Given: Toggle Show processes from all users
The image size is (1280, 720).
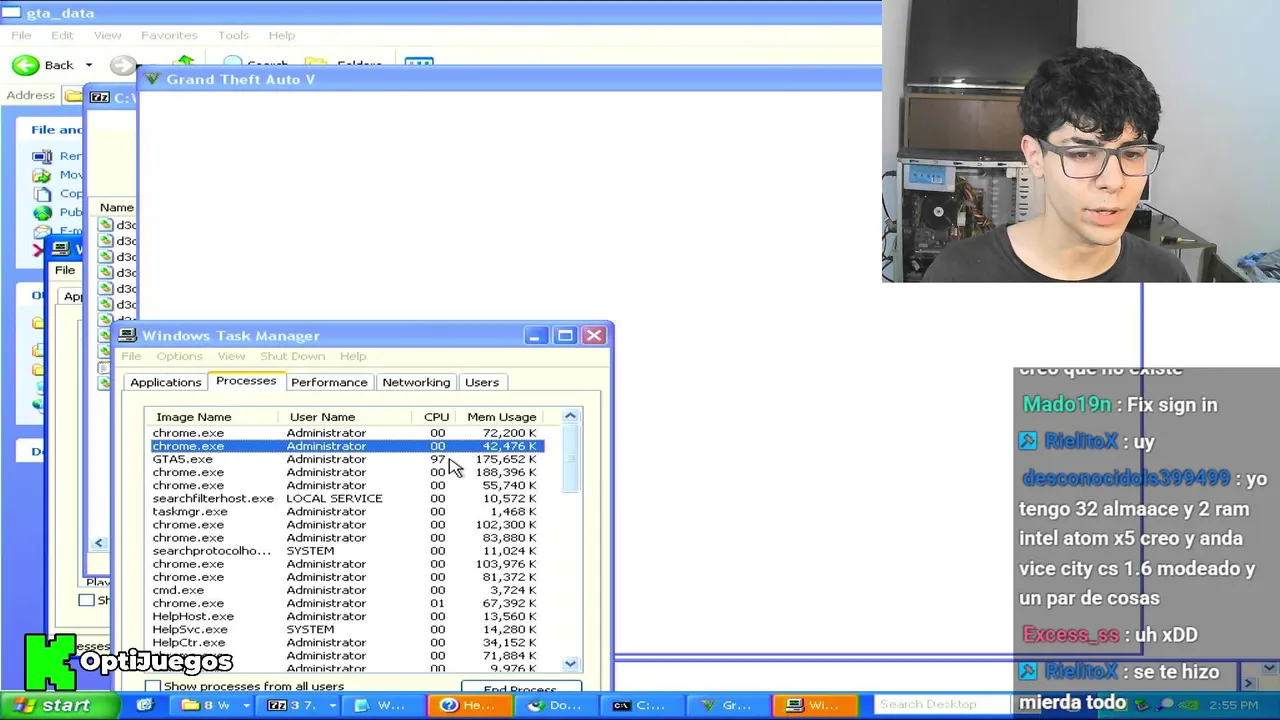Looking at the screenshot, I should pos(153,686).
